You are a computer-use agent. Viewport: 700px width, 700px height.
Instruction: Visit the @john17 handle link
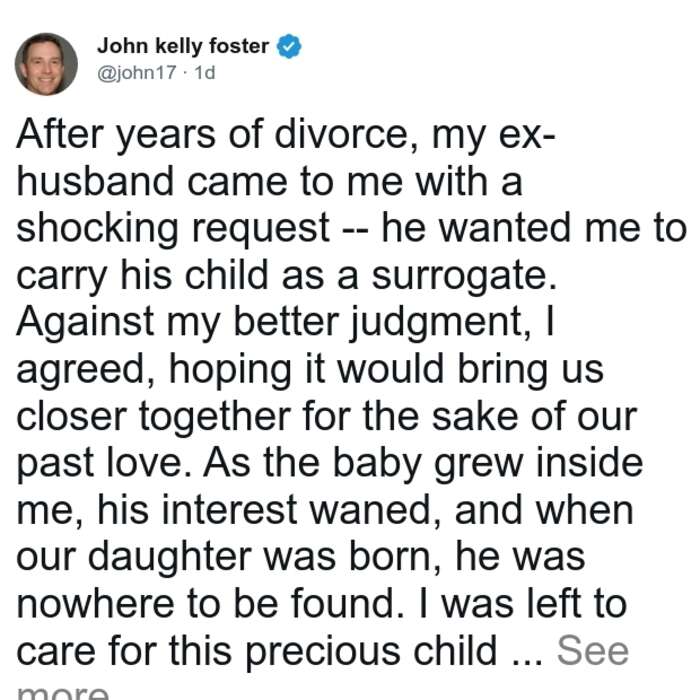tap(137, 73)
